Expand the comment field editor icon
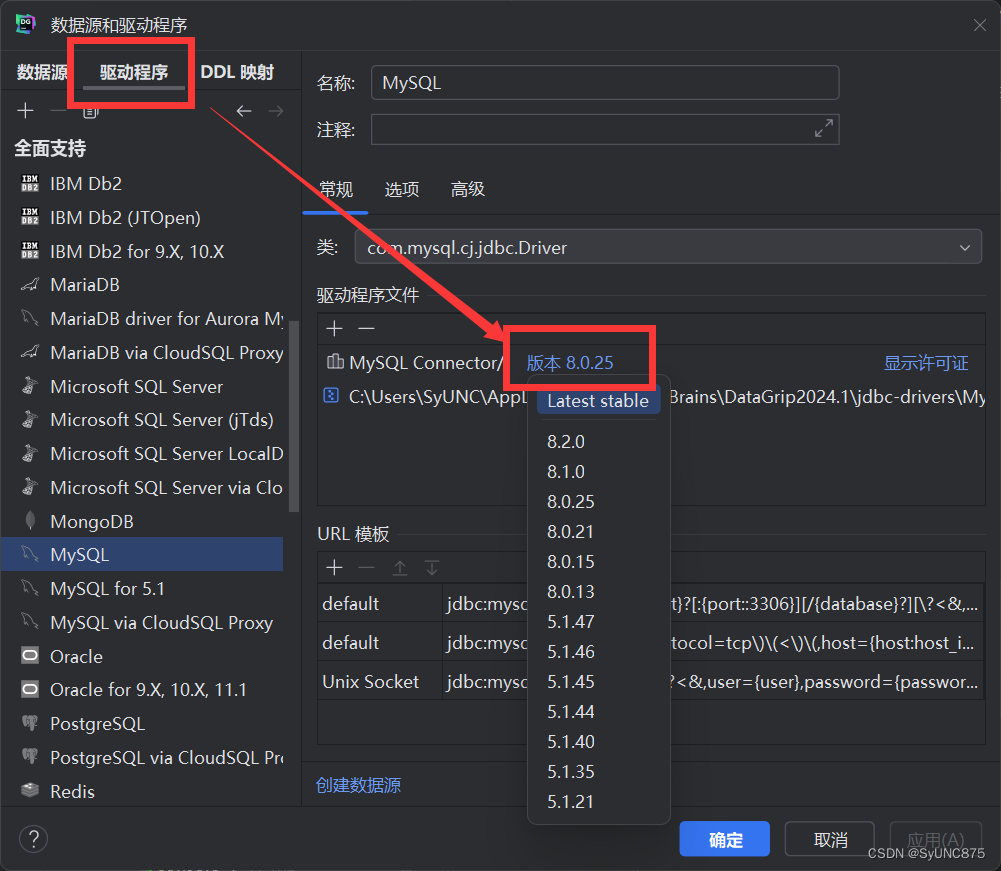1001x871 pixels. (x=824, y=128)
